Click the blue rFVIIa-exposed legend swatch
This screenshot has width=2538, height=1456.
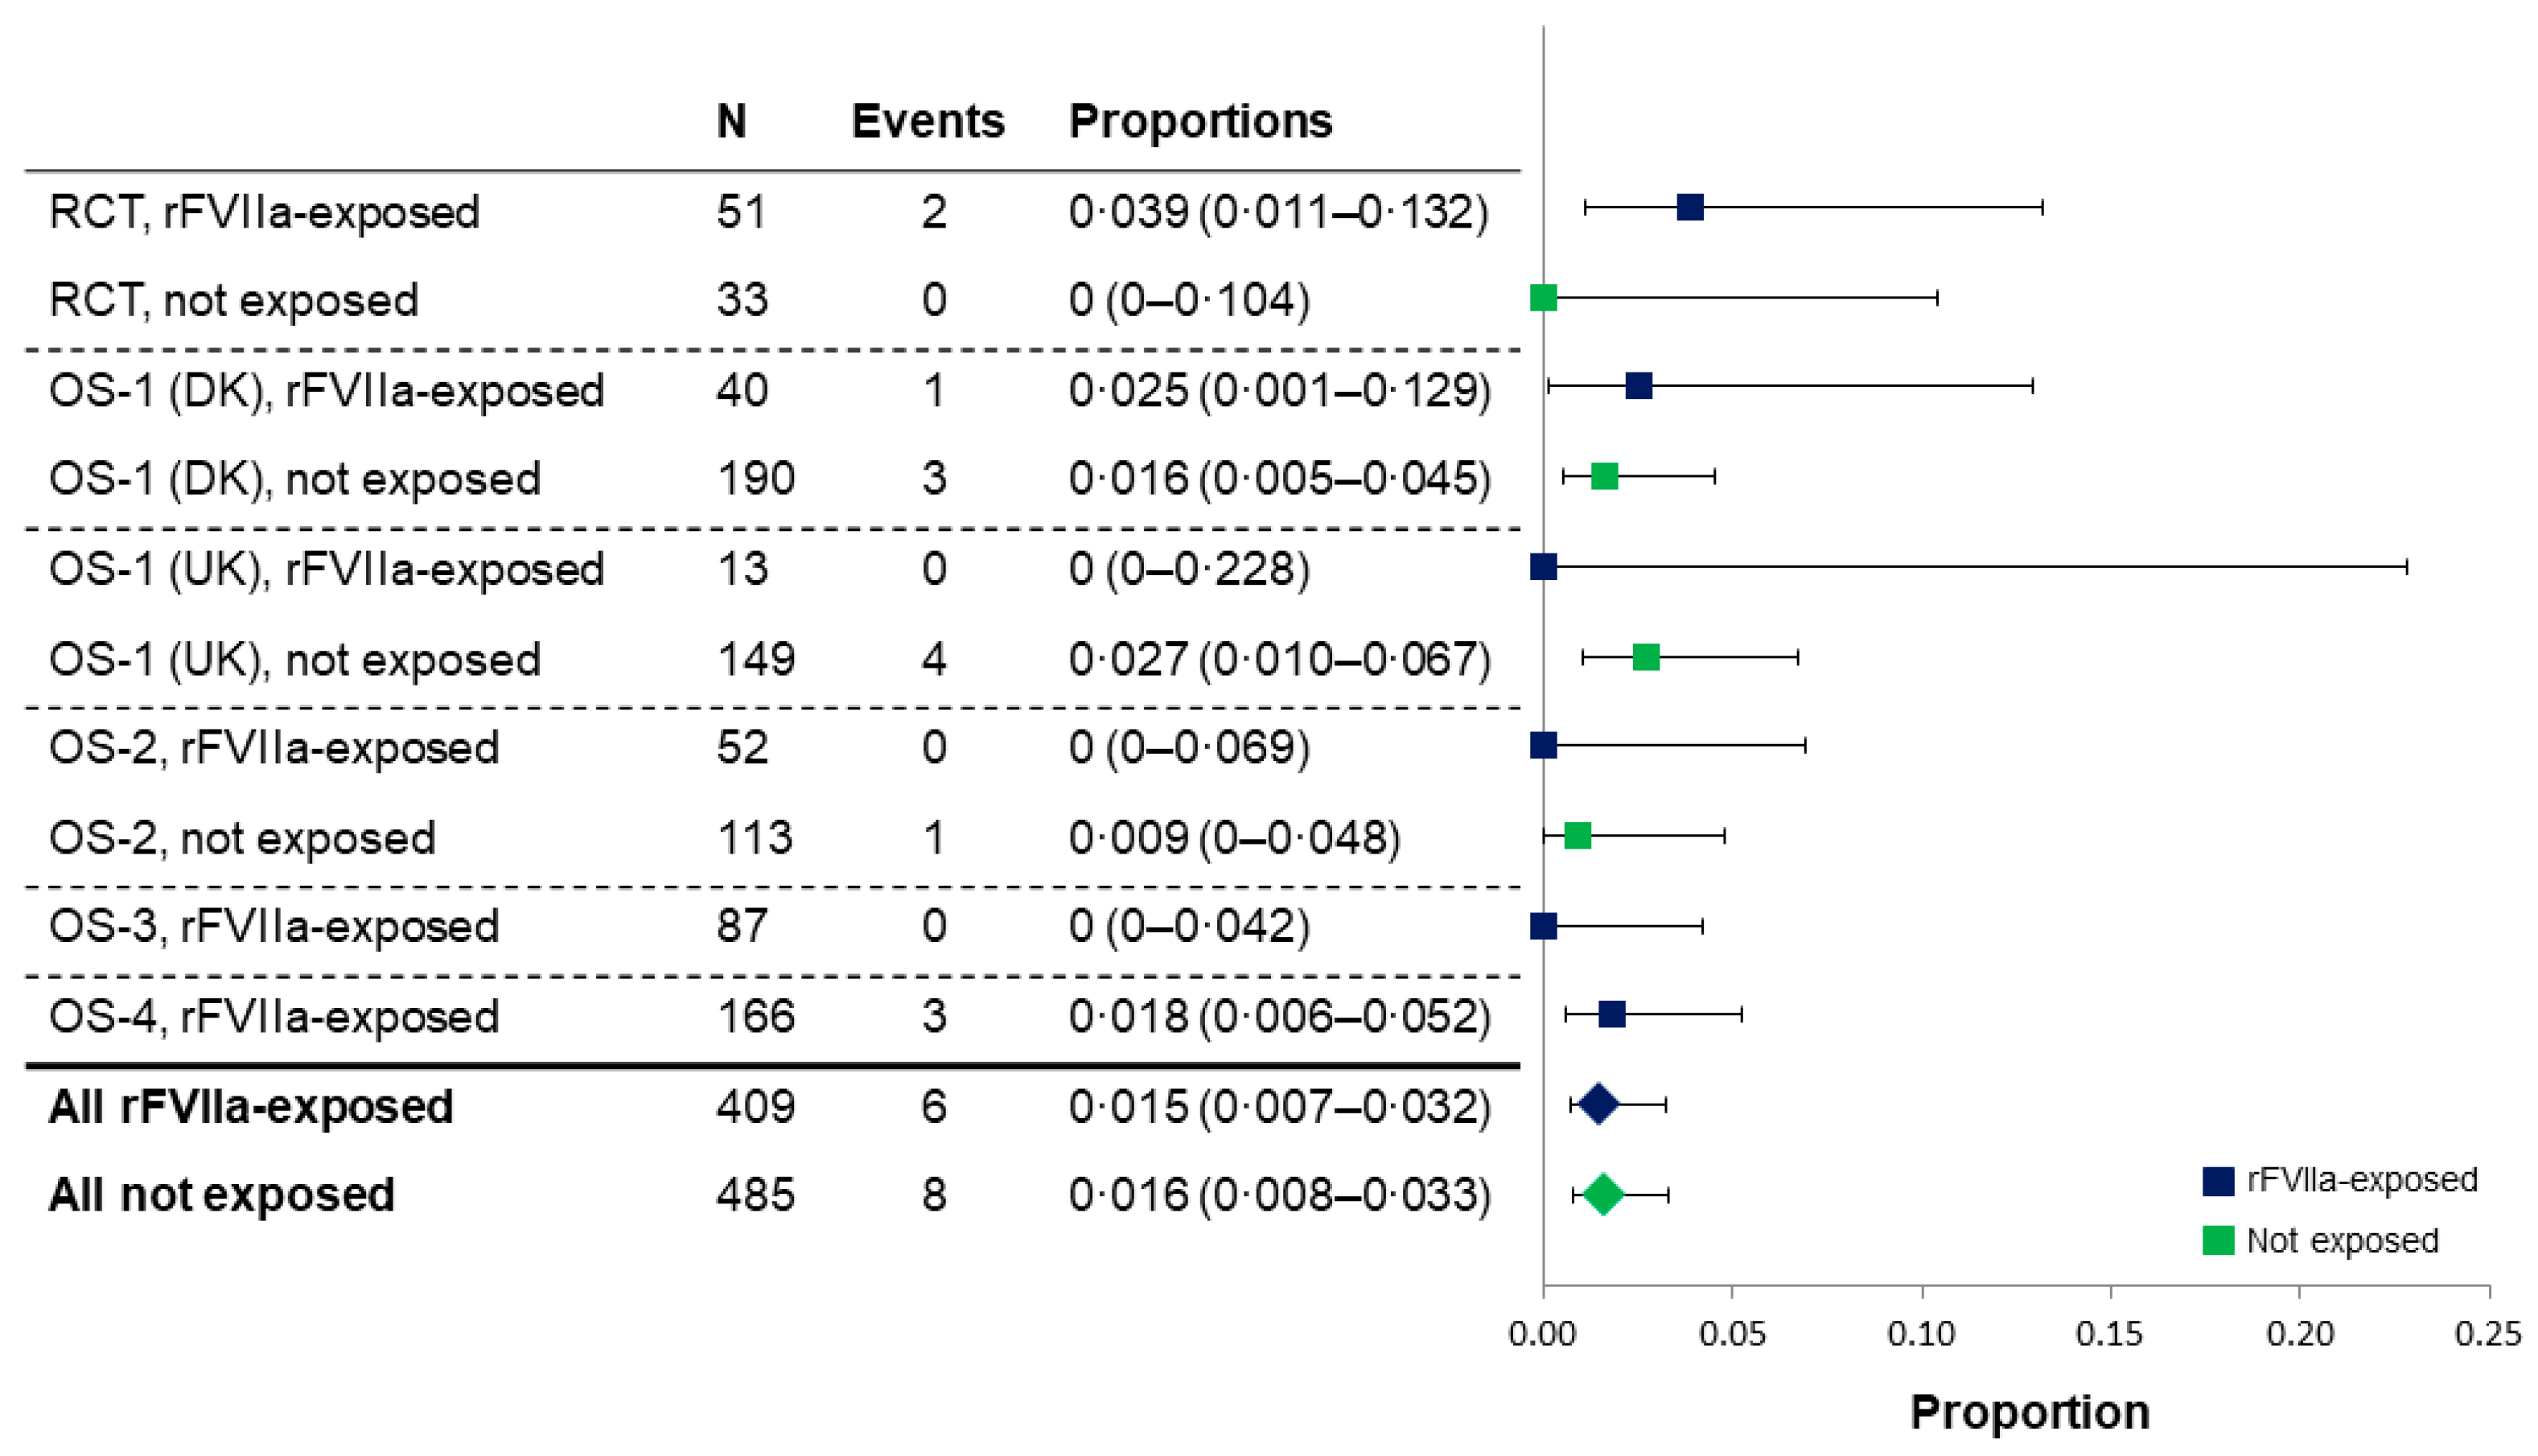2218,1181
